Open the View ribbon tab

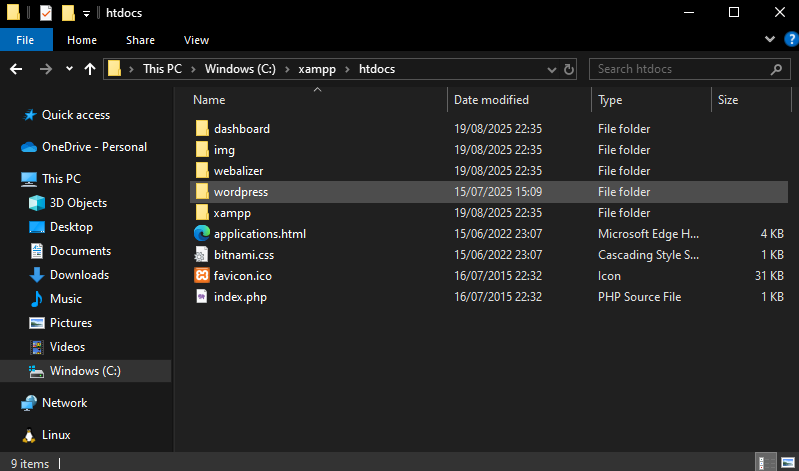[196, 40]
